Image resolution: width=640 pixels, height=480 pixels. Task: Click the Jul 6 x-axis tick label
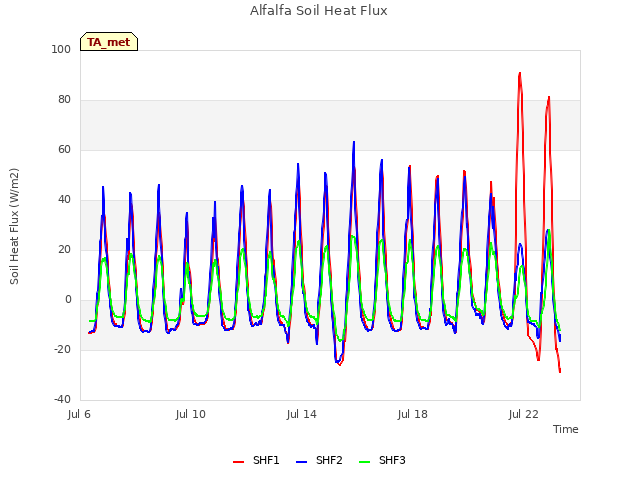[79, 414]
